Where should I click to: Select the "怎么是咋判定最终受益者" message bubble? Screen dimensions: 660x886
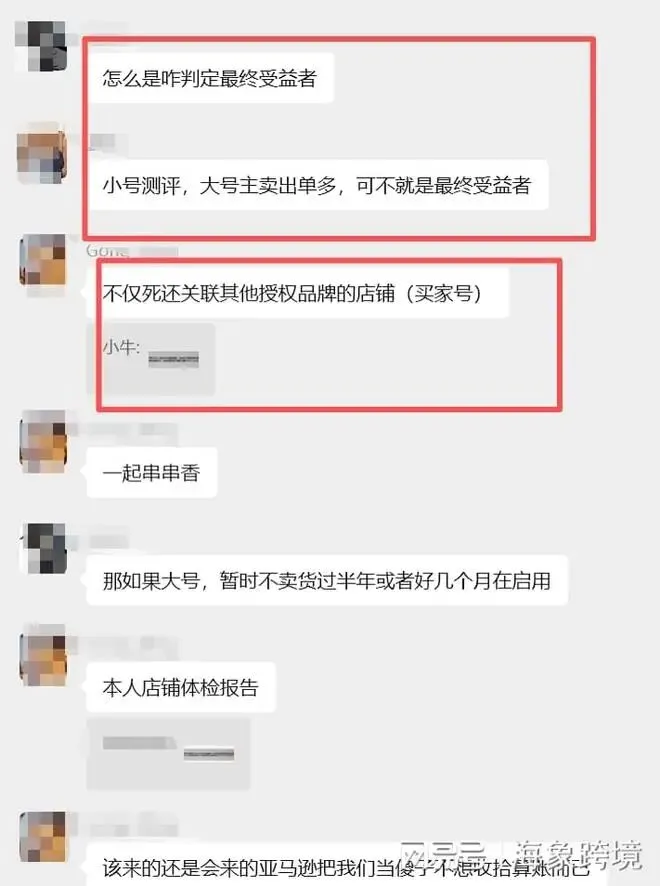(x=210, y=78)
